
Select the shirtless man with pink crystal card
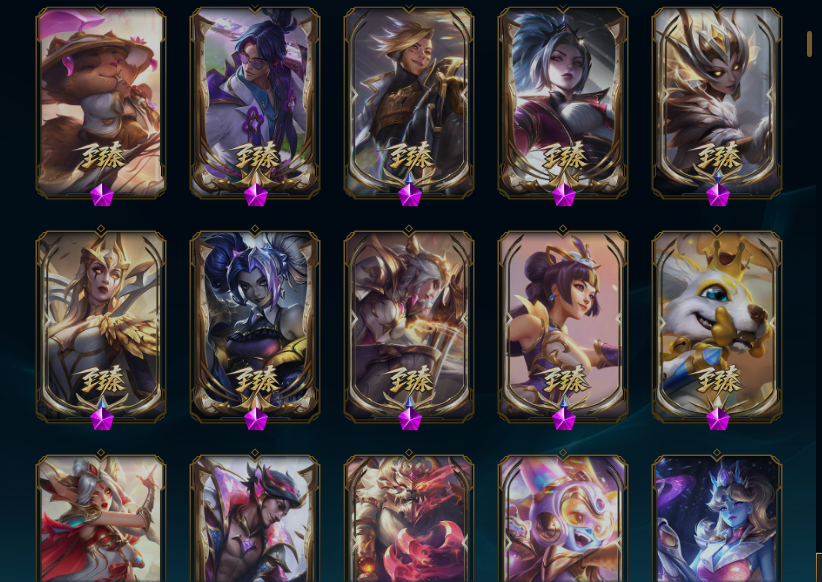coord(255,518)
